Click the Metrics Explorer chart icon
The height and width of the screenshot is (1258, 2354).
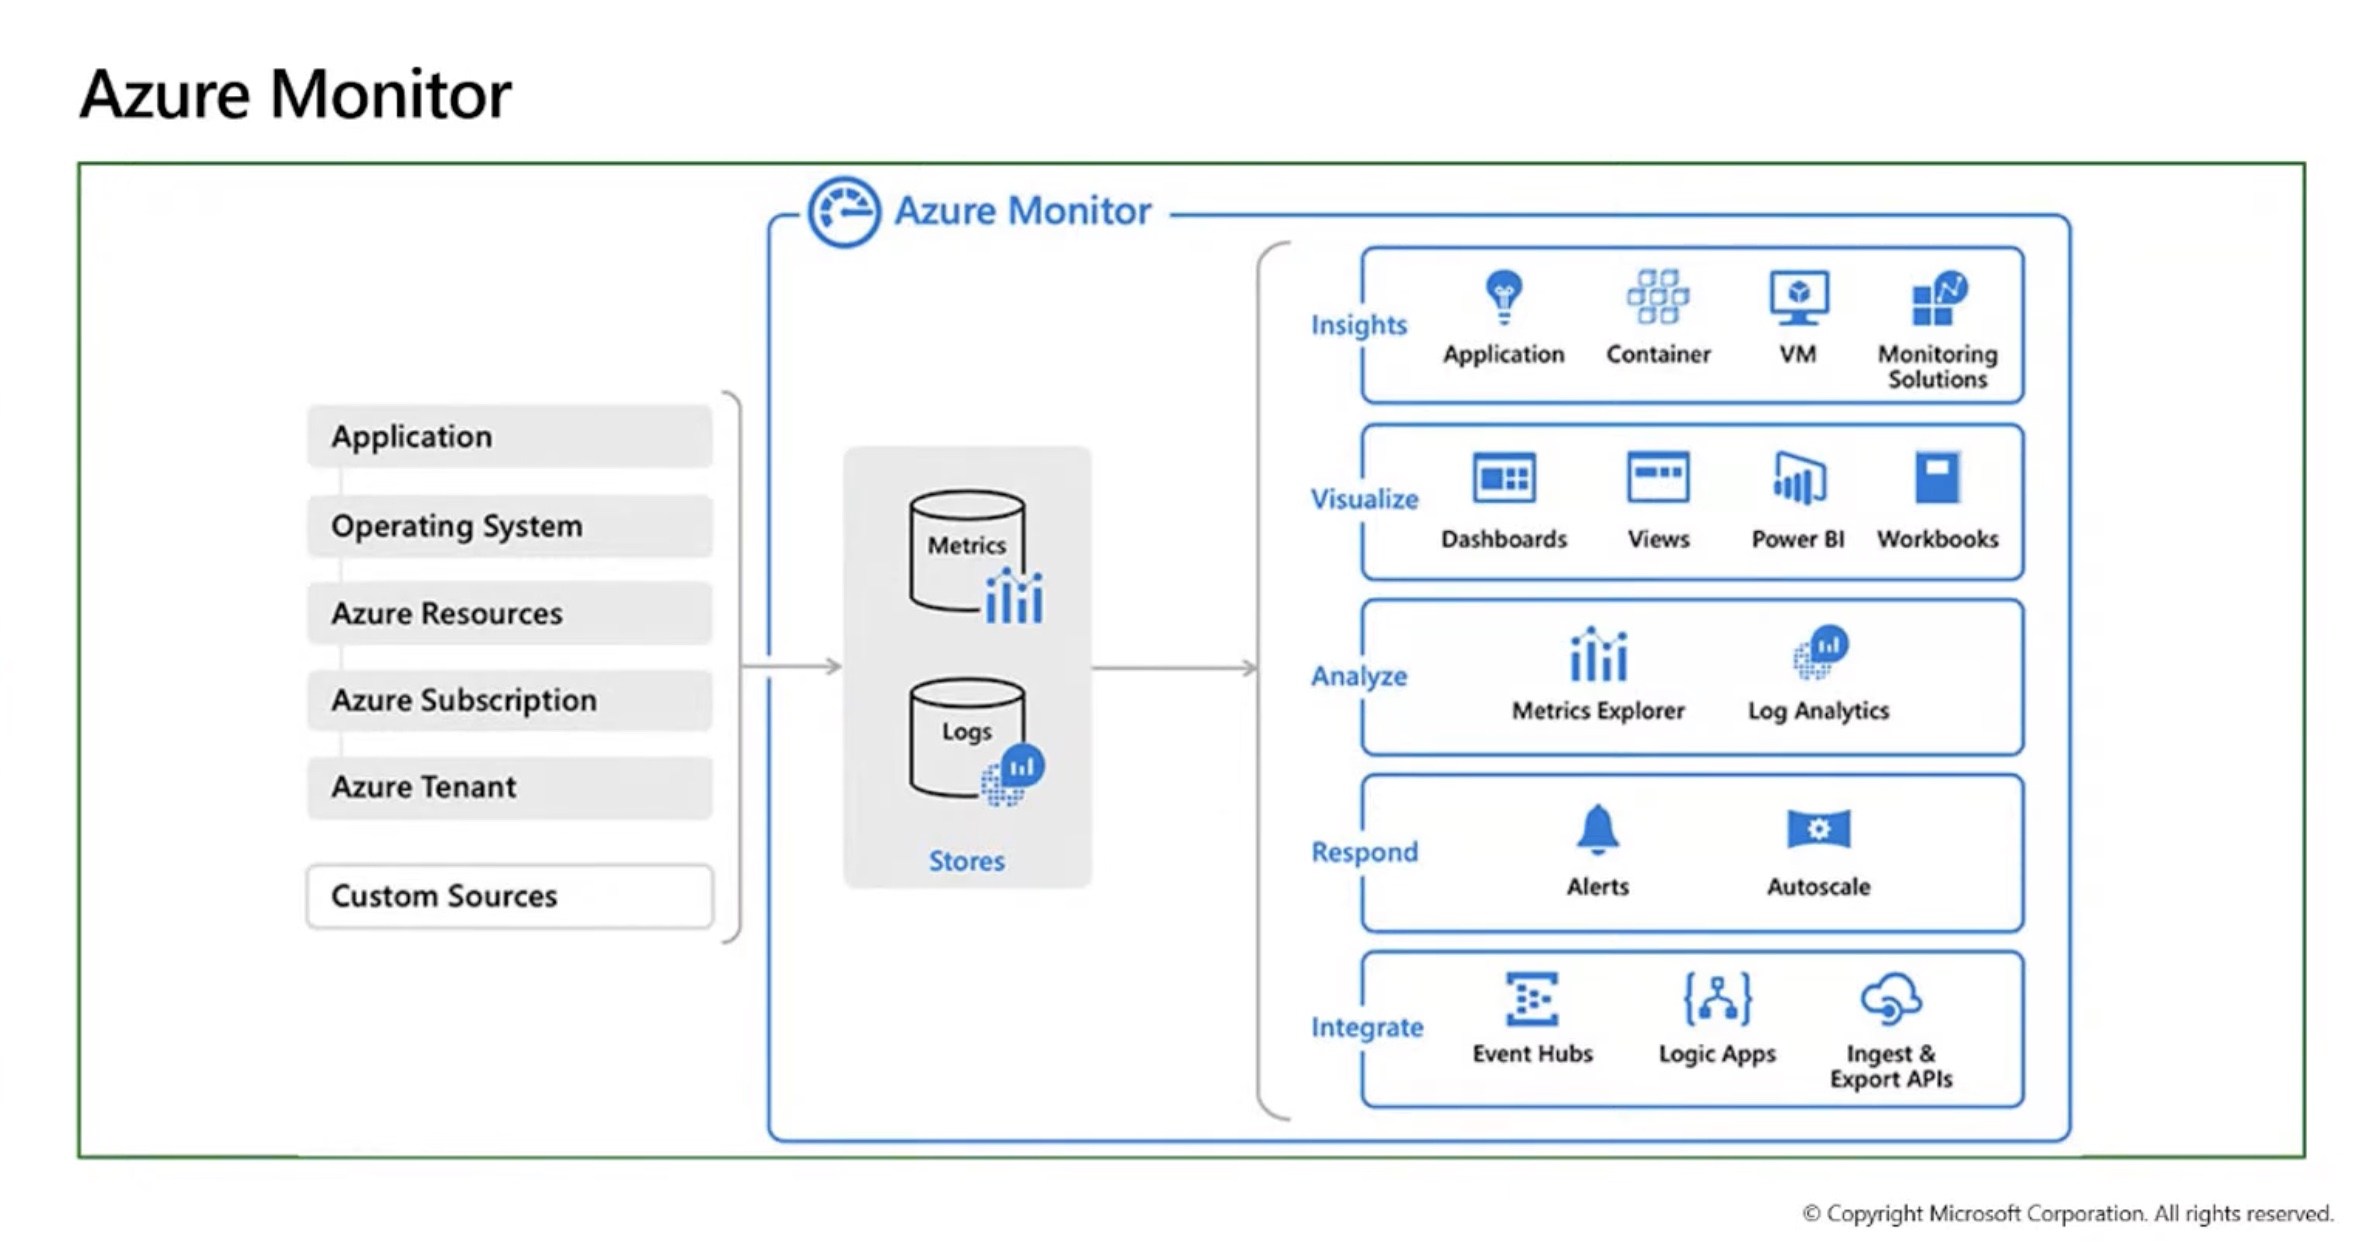coord(1597,654)
